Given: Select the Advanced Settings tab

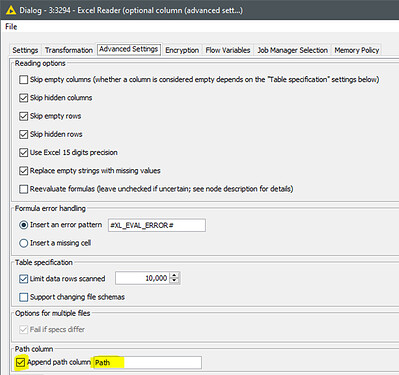Looking at the screenshot, I should tap(129, 49).
